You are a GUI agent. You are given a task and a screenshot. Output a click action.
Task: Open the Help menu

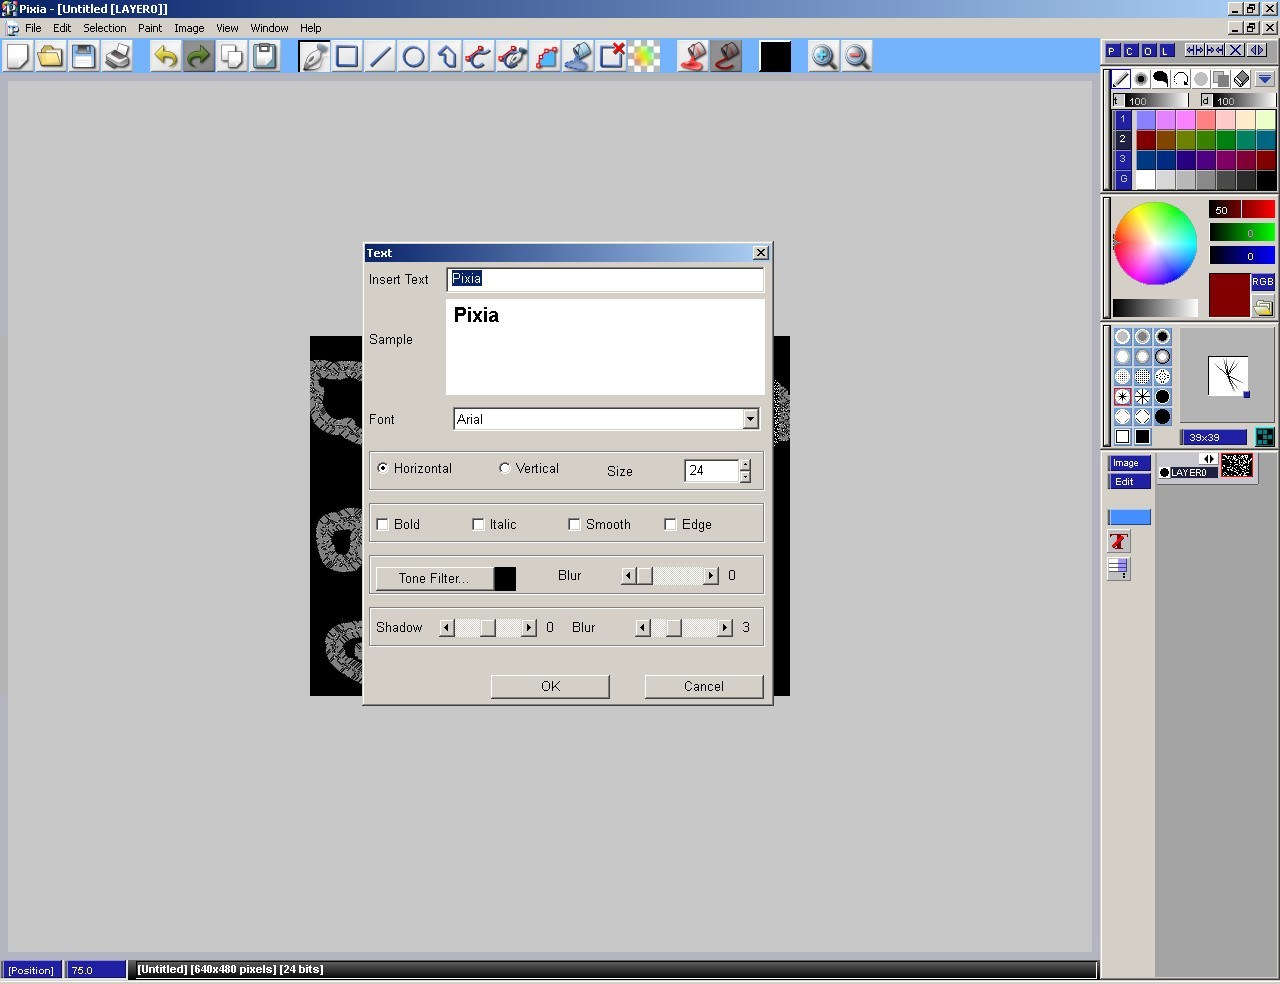tap(311, 28)
